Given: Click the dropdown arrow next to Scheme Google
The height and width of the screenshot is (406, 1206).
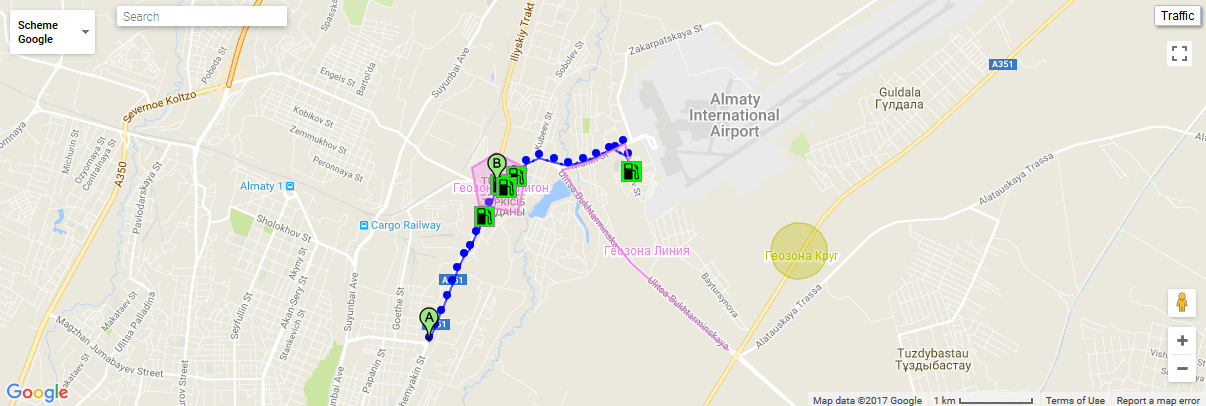Looking at the screenshot, I should [x=85, y=32].
